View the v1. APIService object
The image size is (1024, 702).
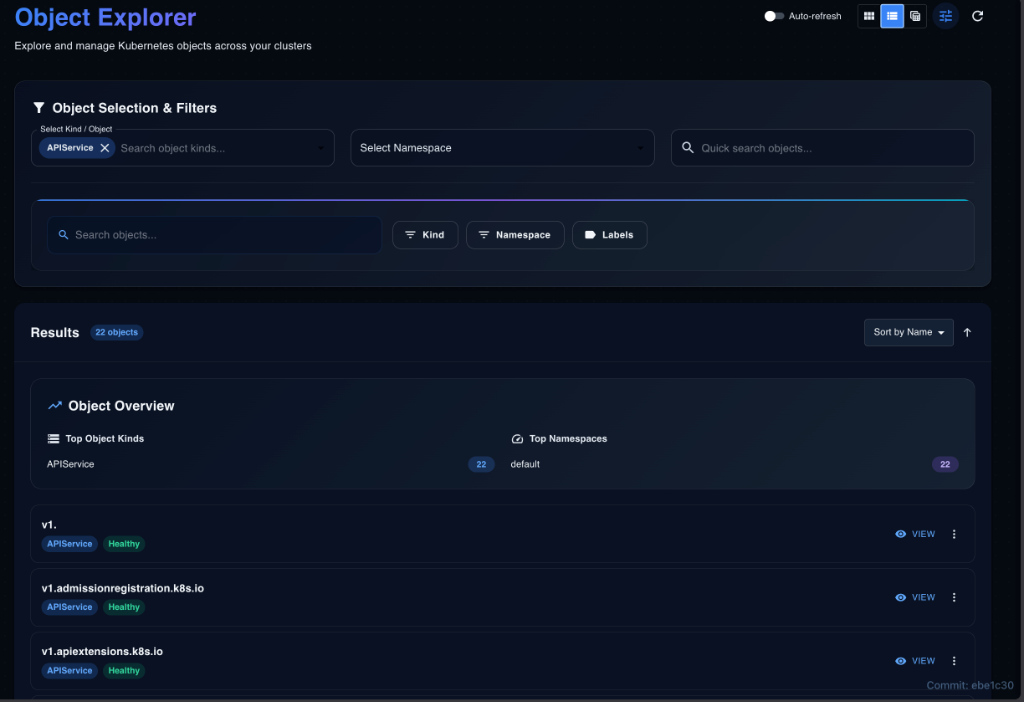pyautogui.click(x=915, y=534)
